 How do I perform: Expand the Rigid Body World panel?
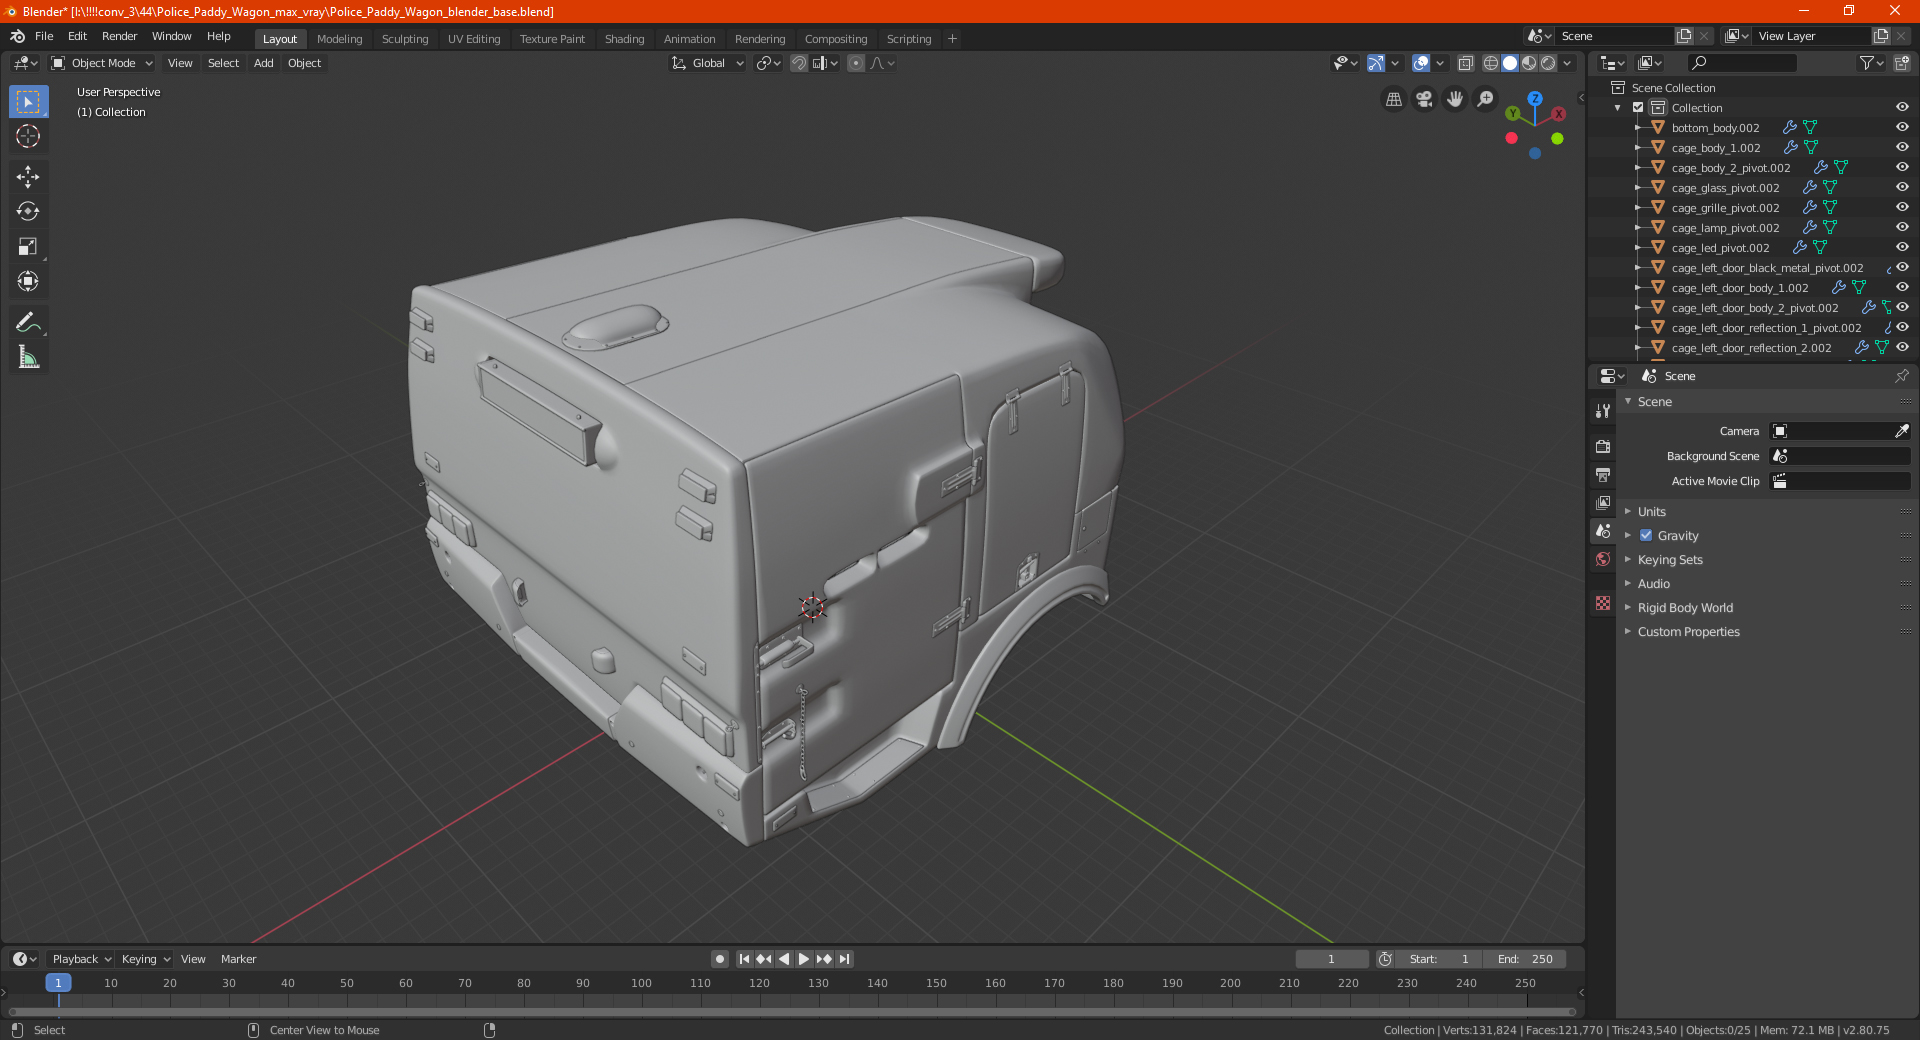coord(1685,608)
